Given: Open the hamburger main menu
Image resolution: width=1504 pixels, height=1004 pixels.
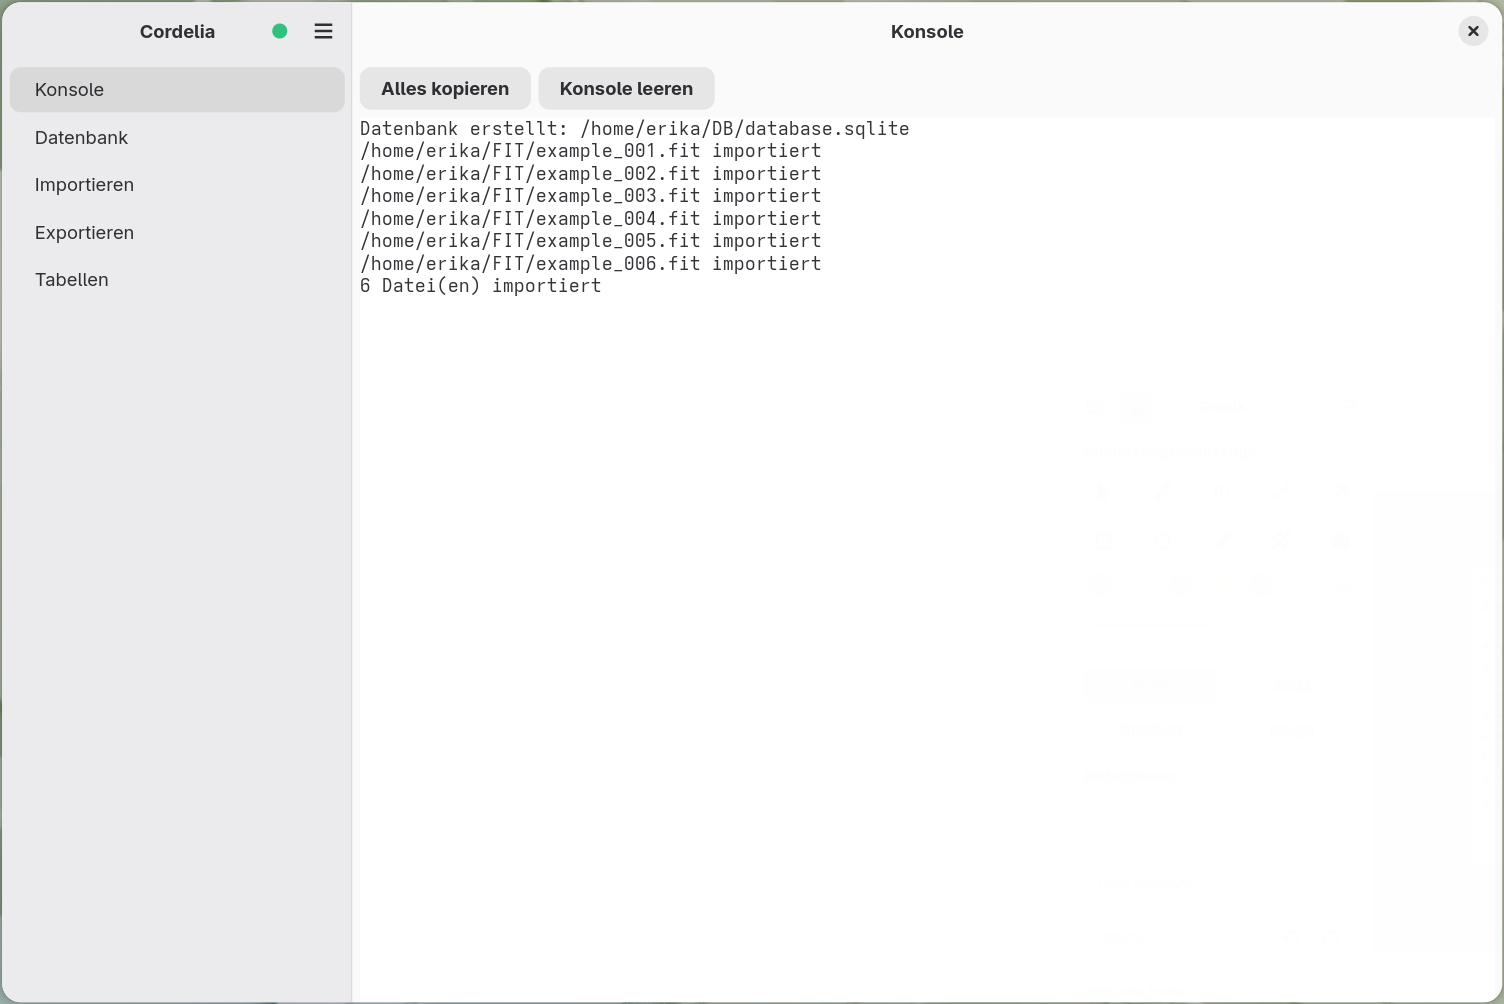Looking at the screenshot, I should [x=323, y=31].
